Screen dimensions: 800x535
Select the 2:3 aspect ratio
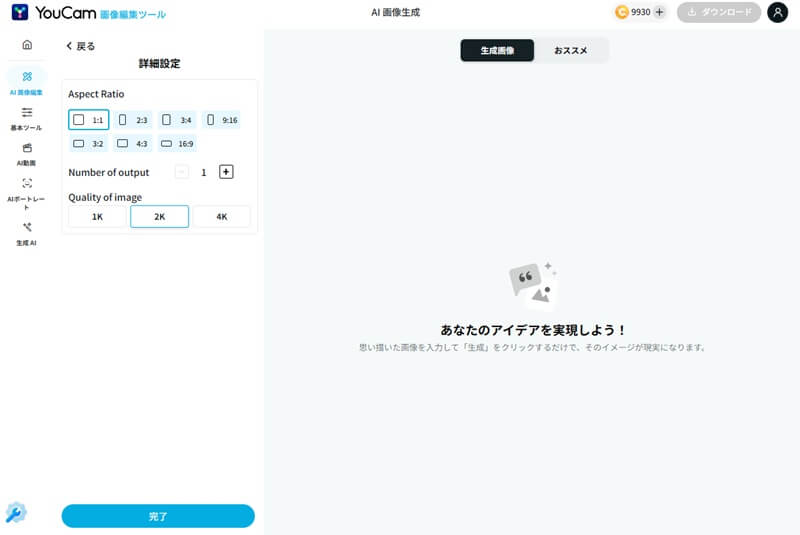tap(133, 120)
